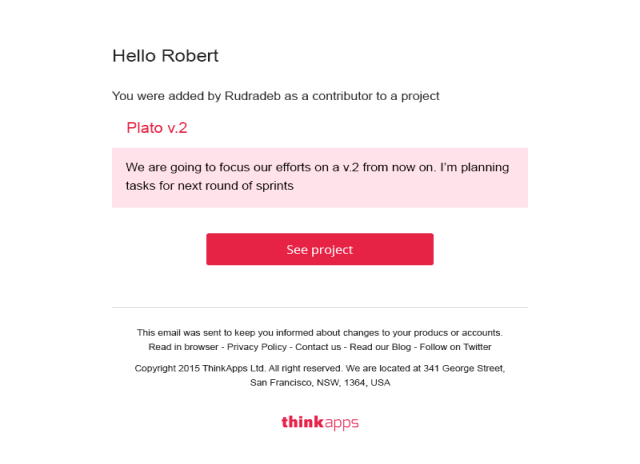Open the Read in browser link

(183, 347)
